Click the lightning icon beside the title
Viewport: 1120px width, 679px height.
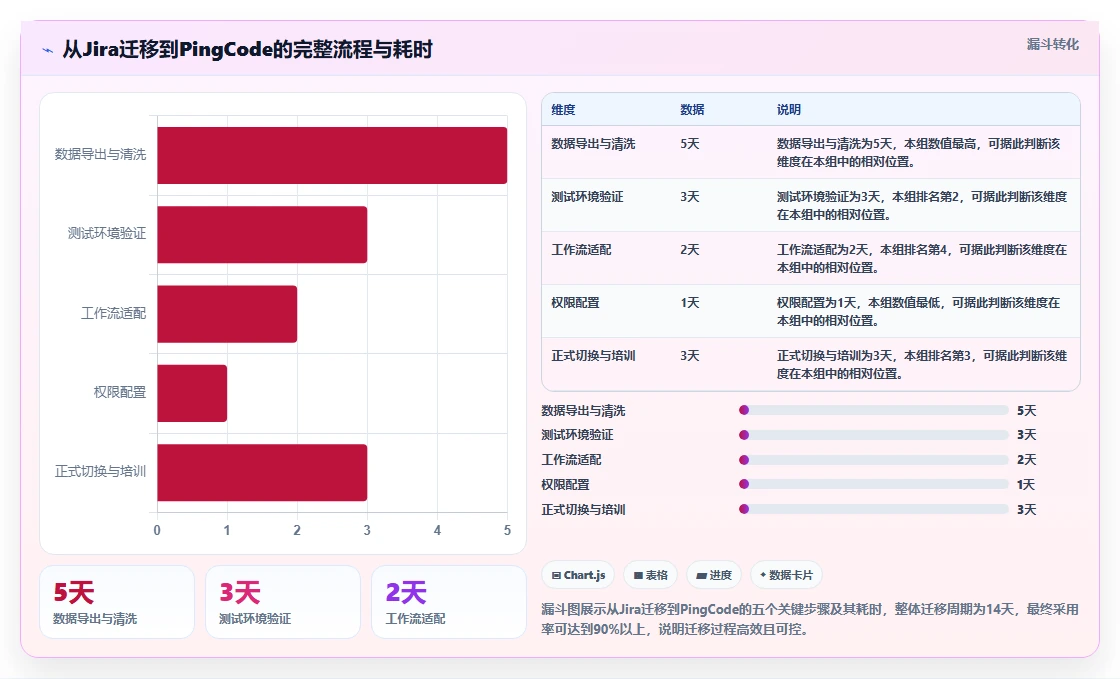click(x=48, y=50)
